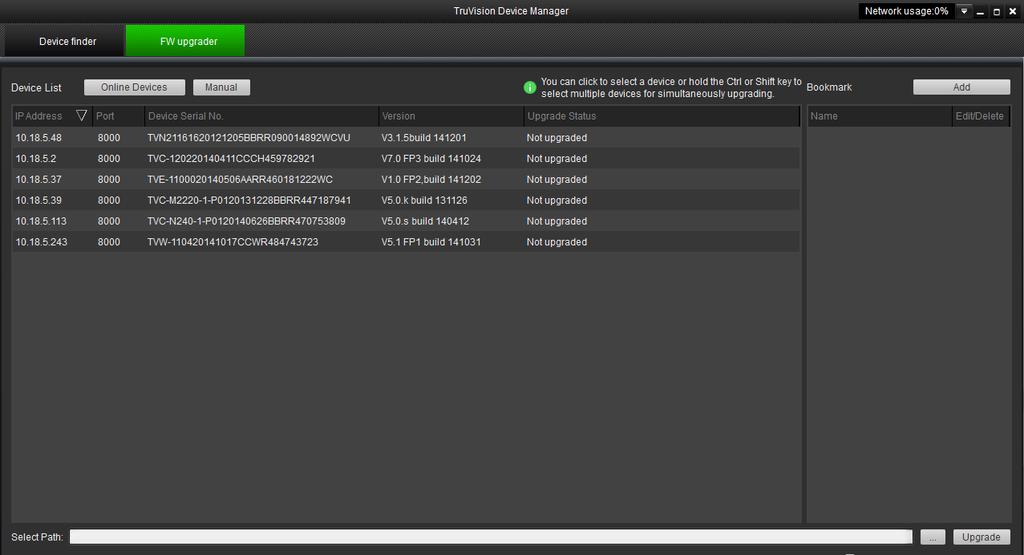Click serial TVC-N240-1-P0120140626BBRR470753809

[x=246, y=221]
